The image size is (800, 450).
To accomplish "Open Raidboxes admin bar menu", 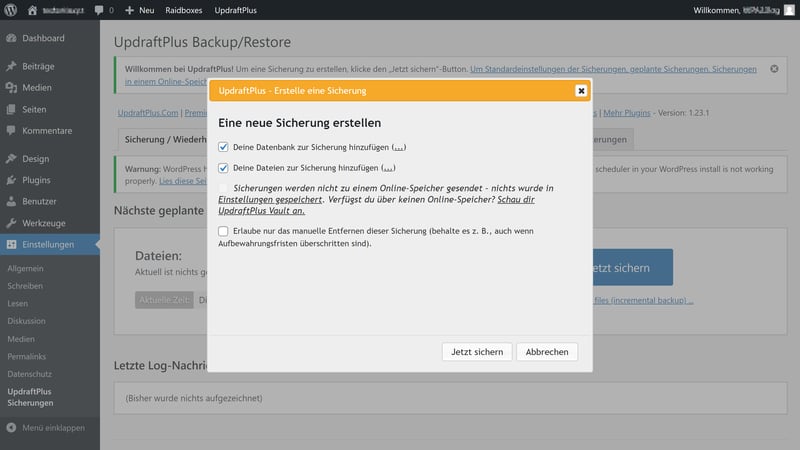I will click(183, 10).
